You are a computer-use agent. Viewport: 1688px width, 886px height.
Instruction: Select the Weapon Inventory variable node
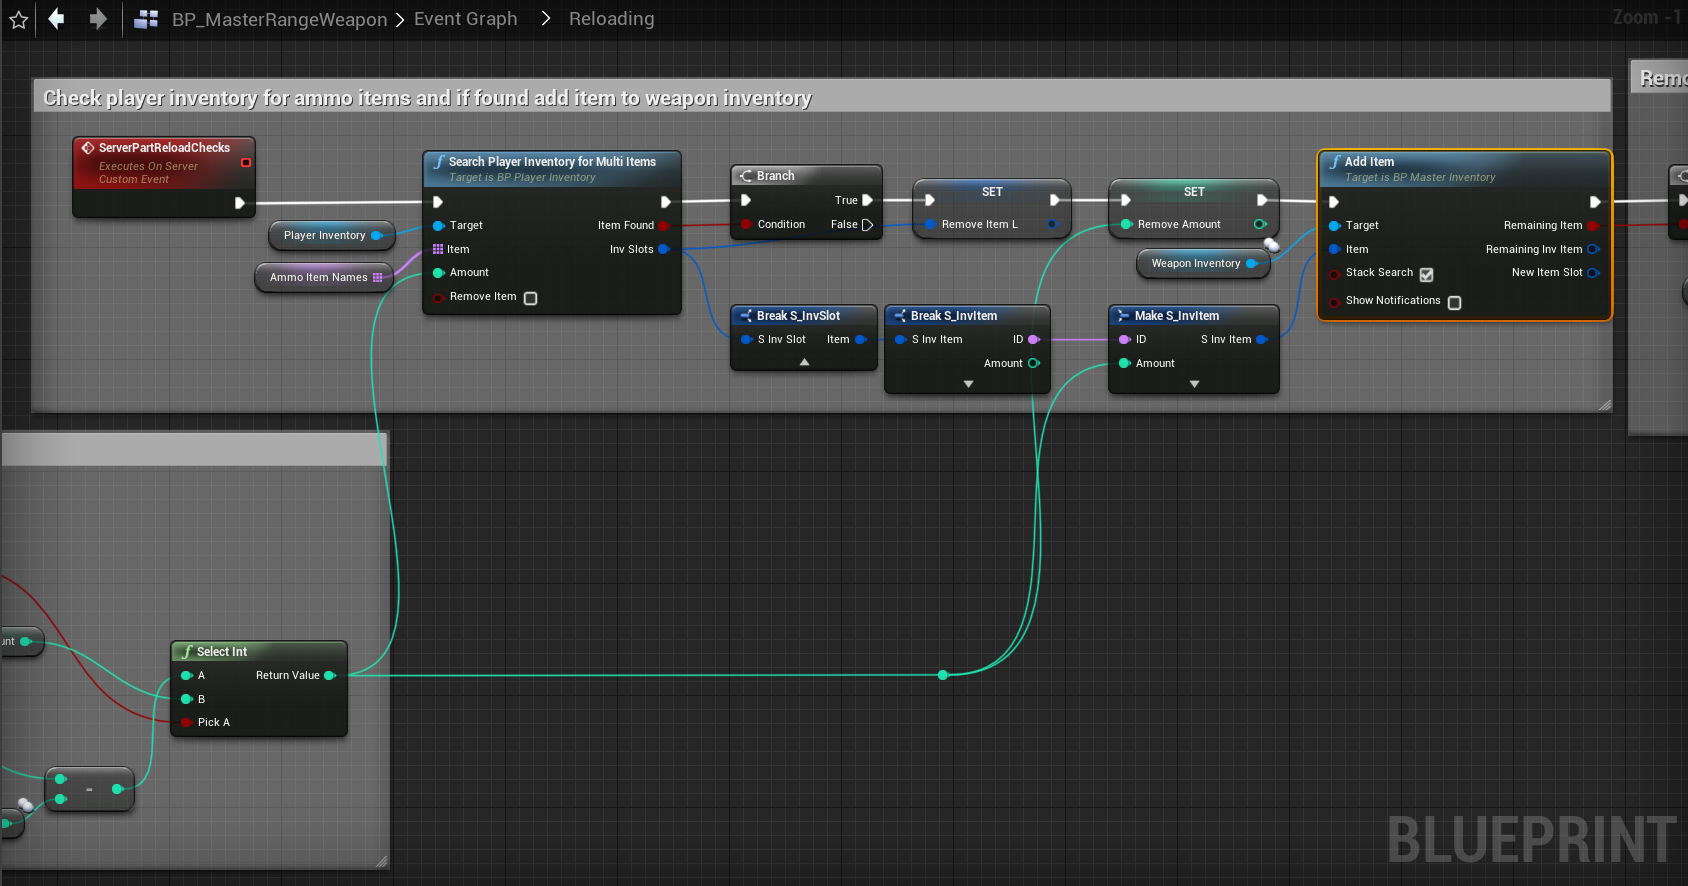click(x=1195, y=264)
